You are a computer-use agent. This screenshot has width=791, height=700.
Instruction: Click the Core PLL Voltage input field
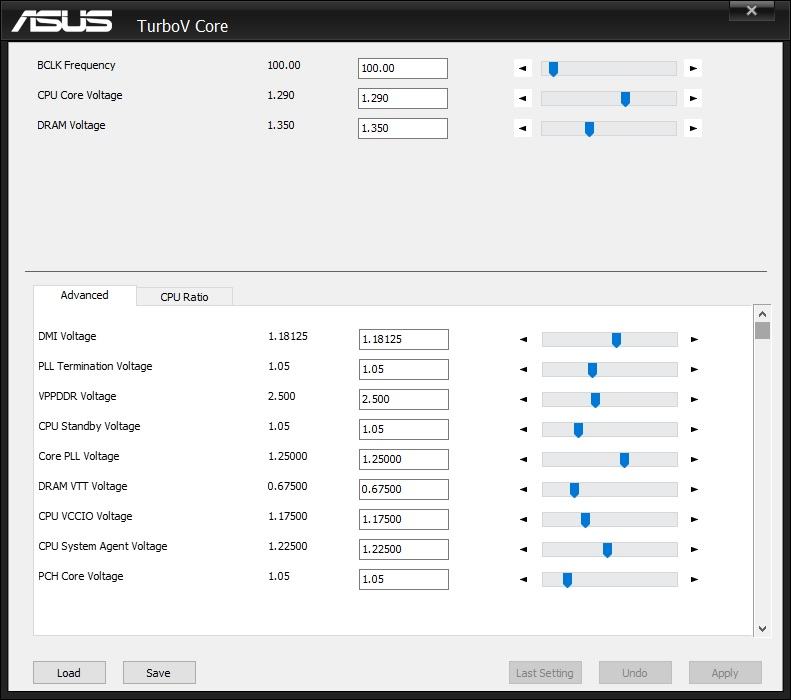click(x=404, y=459)
